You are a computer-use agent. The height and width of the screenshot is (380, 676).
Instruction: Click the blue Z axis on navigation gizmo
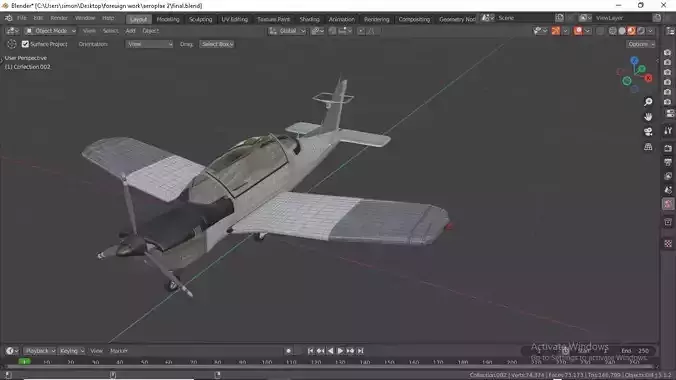click(x=635, y=61)
